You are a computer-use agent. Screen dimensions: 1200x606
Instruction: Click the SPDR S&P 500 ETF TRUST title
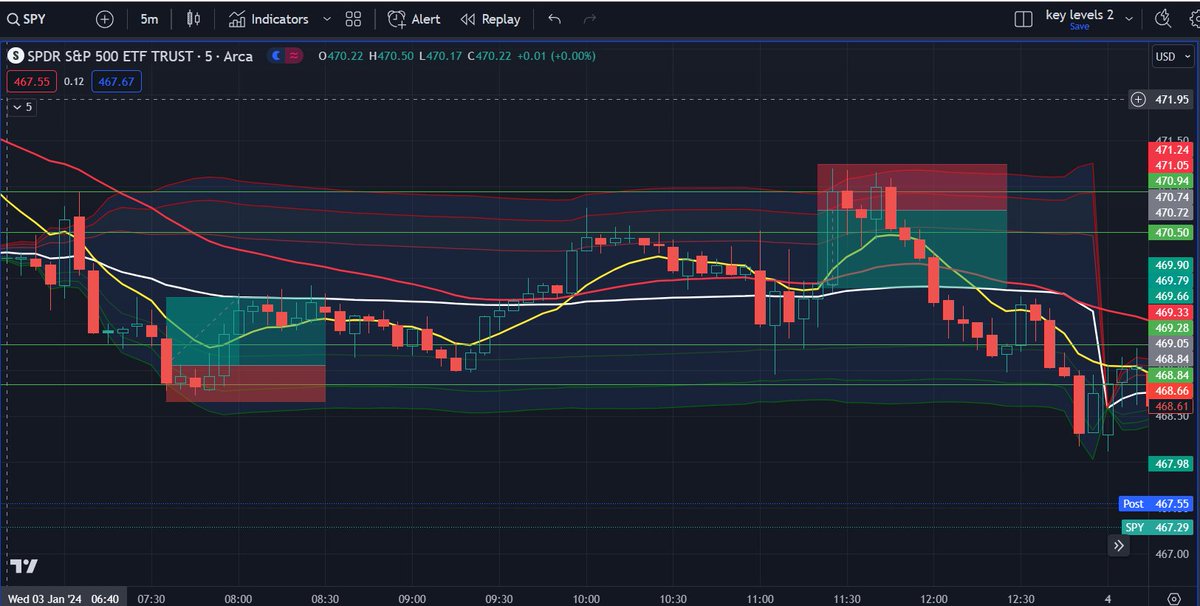click(x=141, y=56)
